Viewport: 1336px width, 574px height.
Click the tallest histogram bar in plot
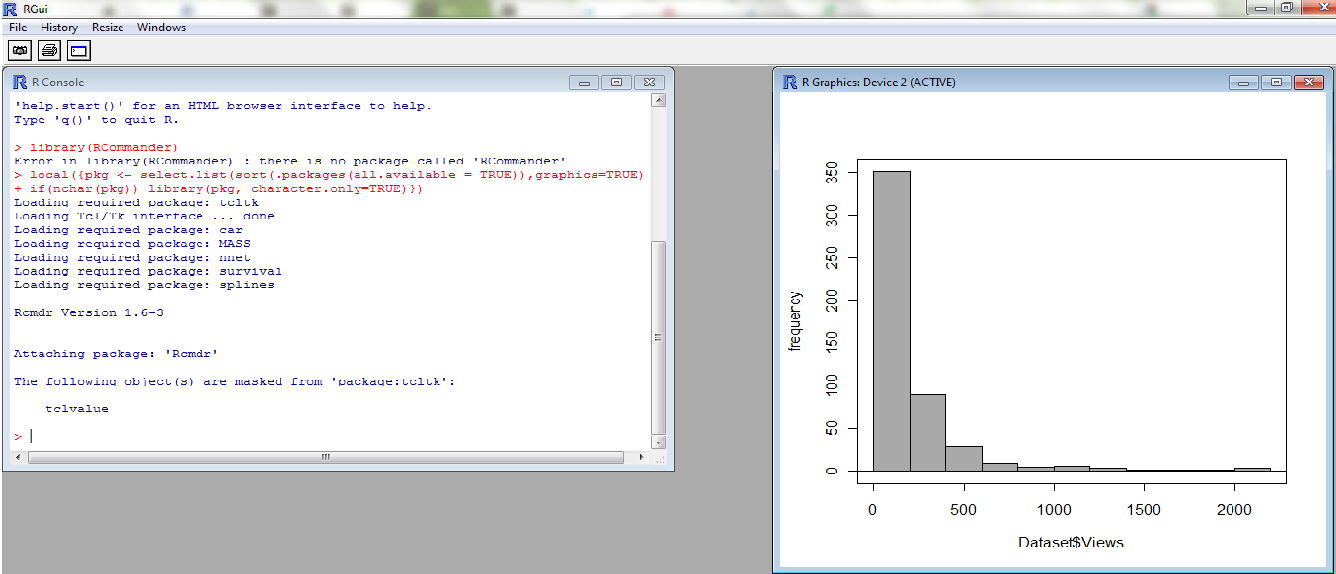coord(891,320)
